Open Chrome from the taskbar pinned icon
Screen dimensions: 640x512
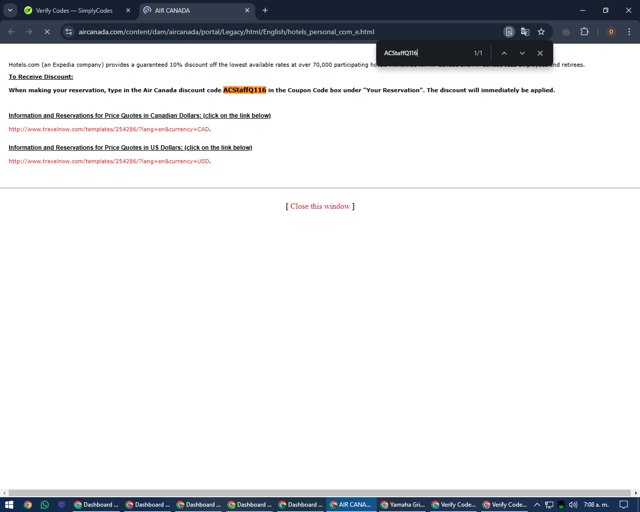[27, 505]
